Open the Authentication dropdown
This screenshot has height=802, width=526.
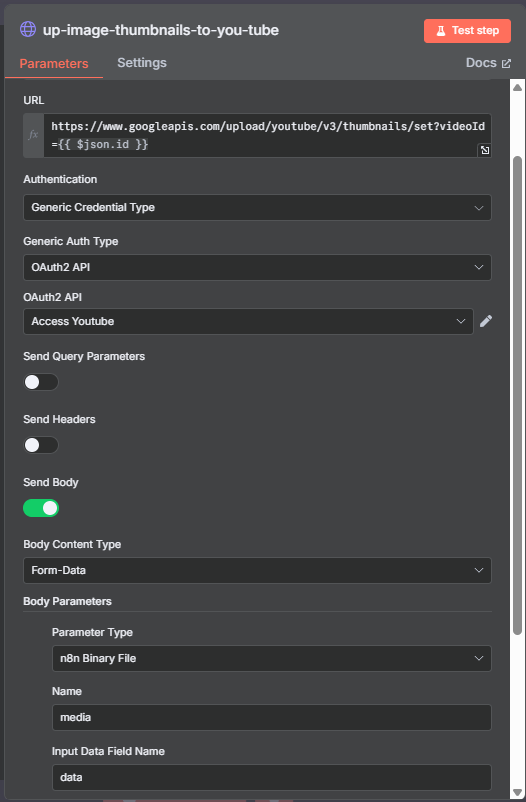click(x=257, y=208)
